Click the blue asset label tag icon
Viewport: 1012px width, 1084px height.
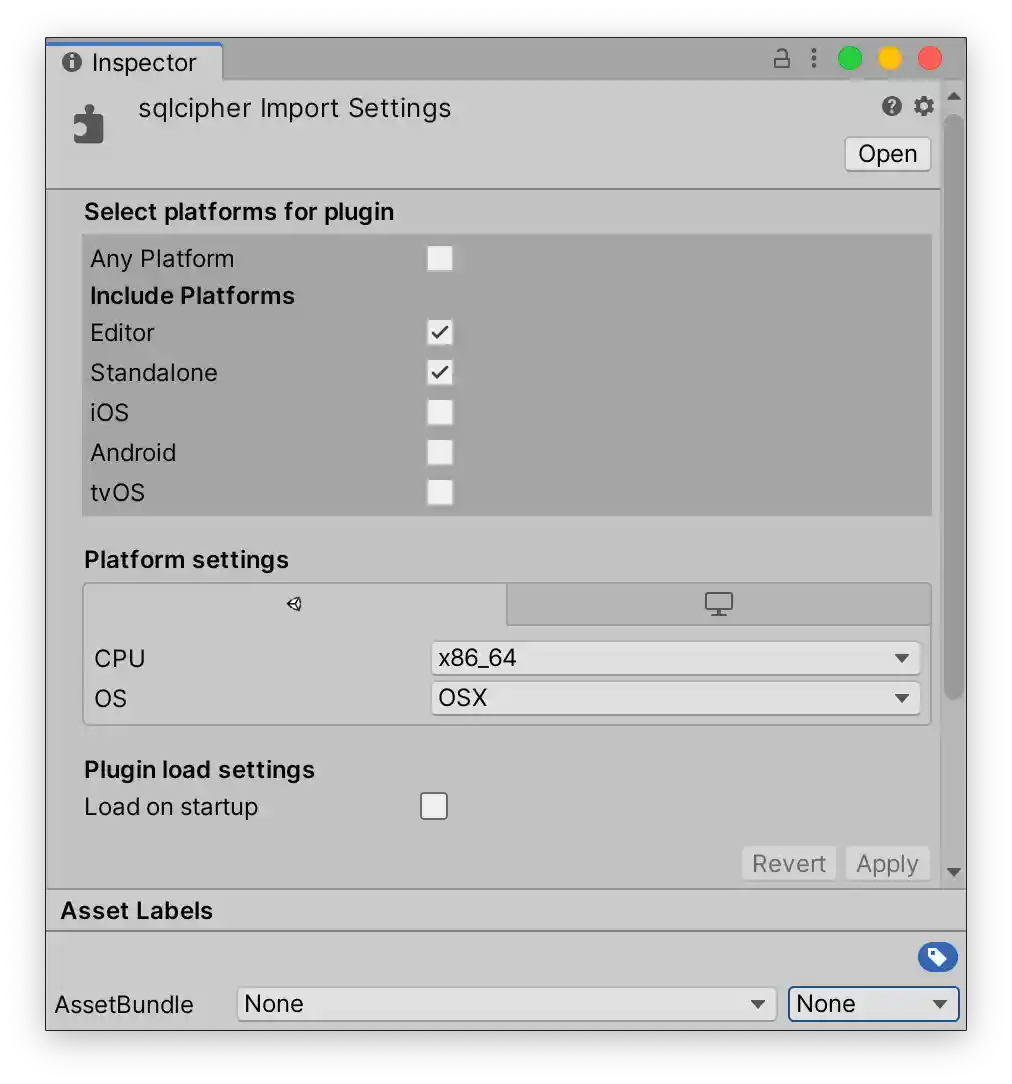937,957
